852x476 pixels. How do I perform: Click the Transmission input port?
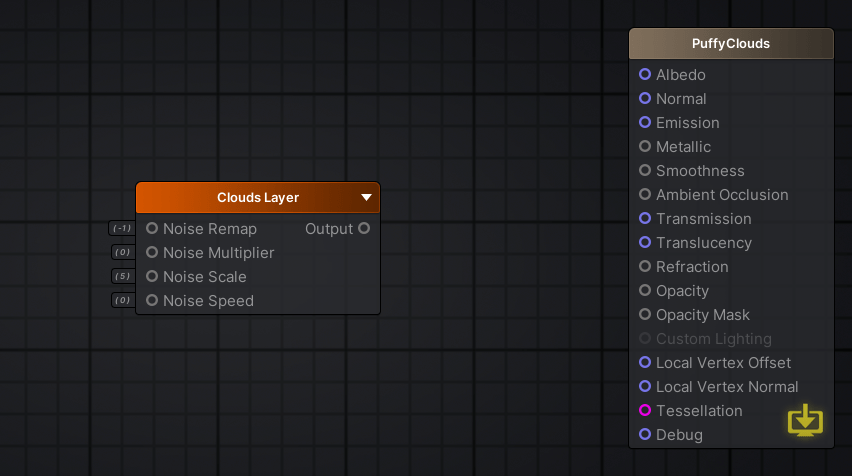(645, 219)
